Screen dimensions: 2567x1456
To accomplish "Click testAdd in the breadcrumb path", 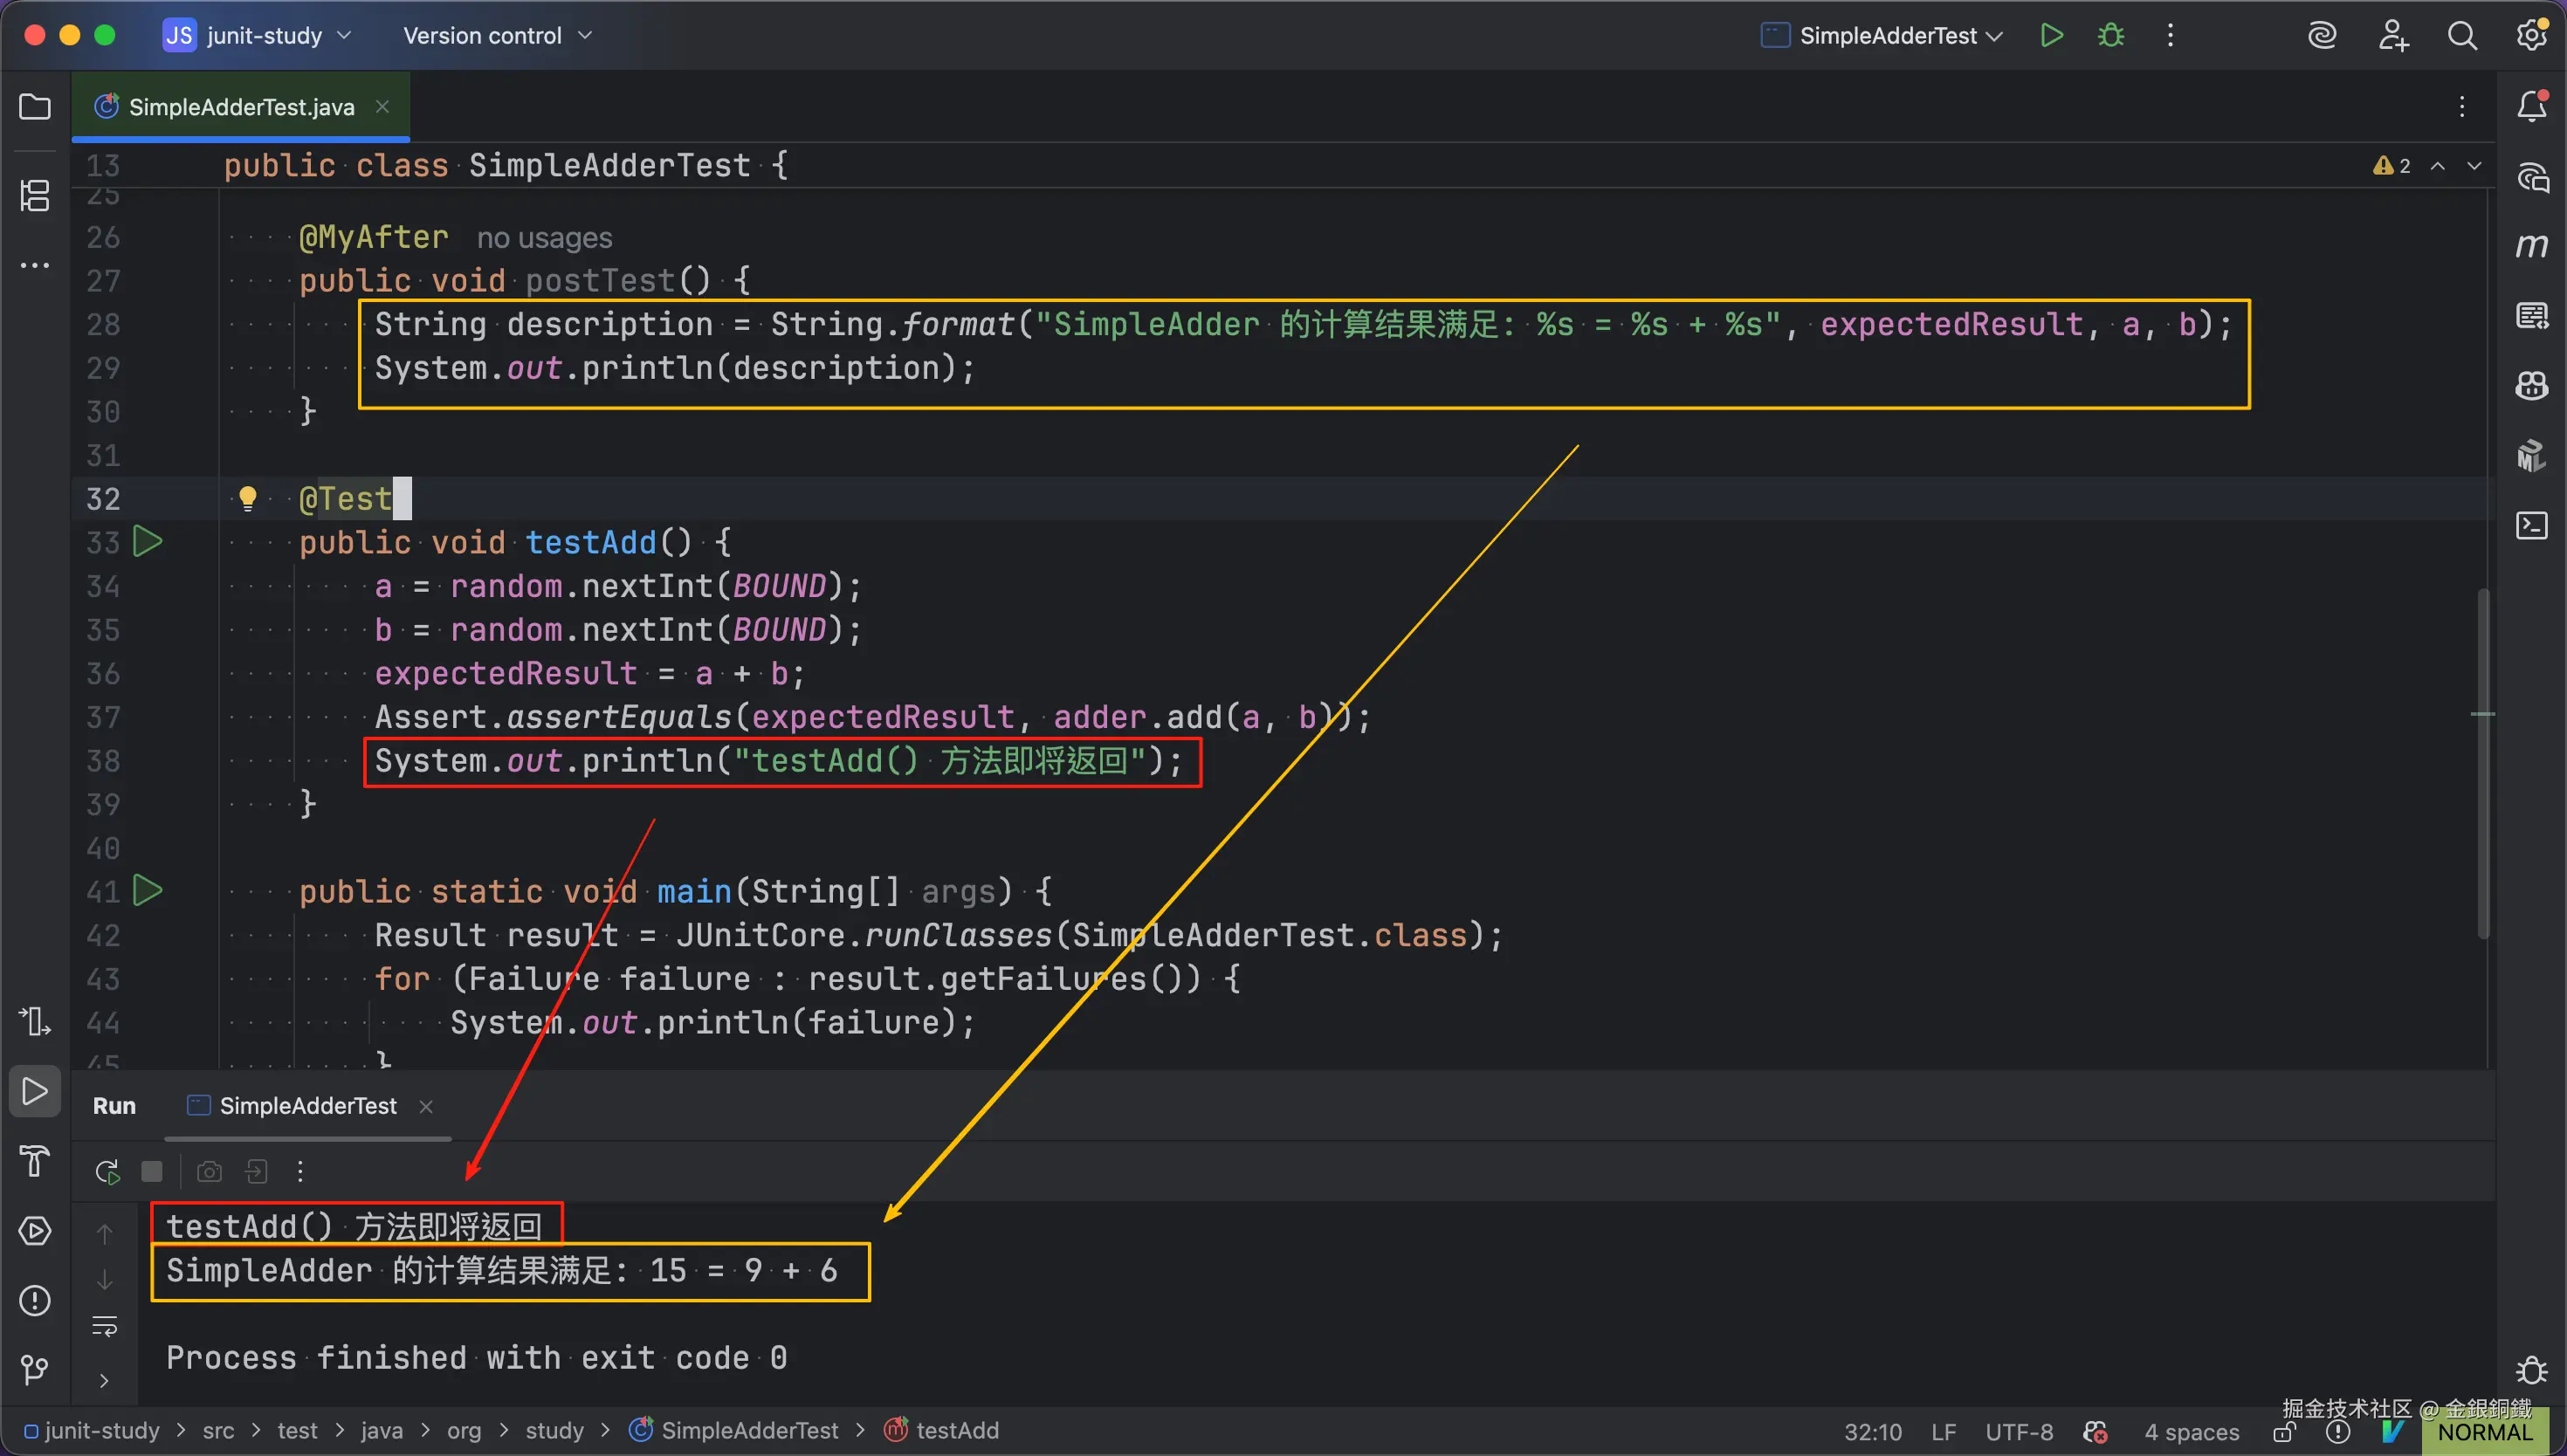I will [956, 1431].
